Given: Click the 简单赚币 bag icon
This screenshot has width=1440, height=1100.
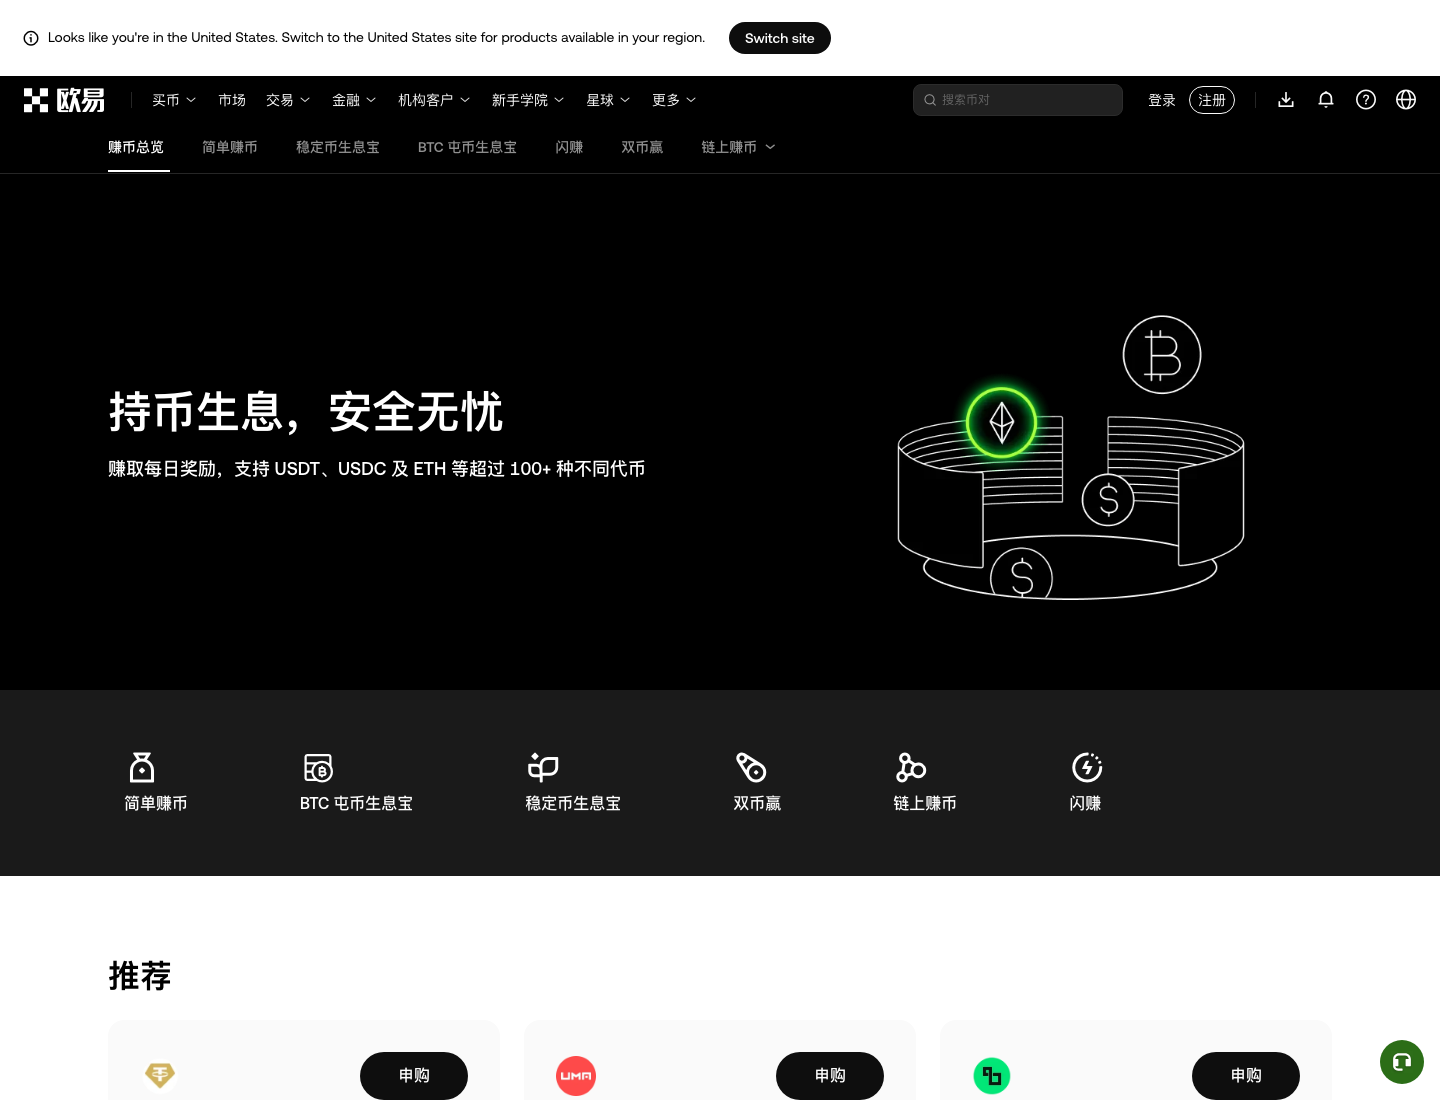Looking at the screenshot, I should pyautogui.click(x=142, y=767).
